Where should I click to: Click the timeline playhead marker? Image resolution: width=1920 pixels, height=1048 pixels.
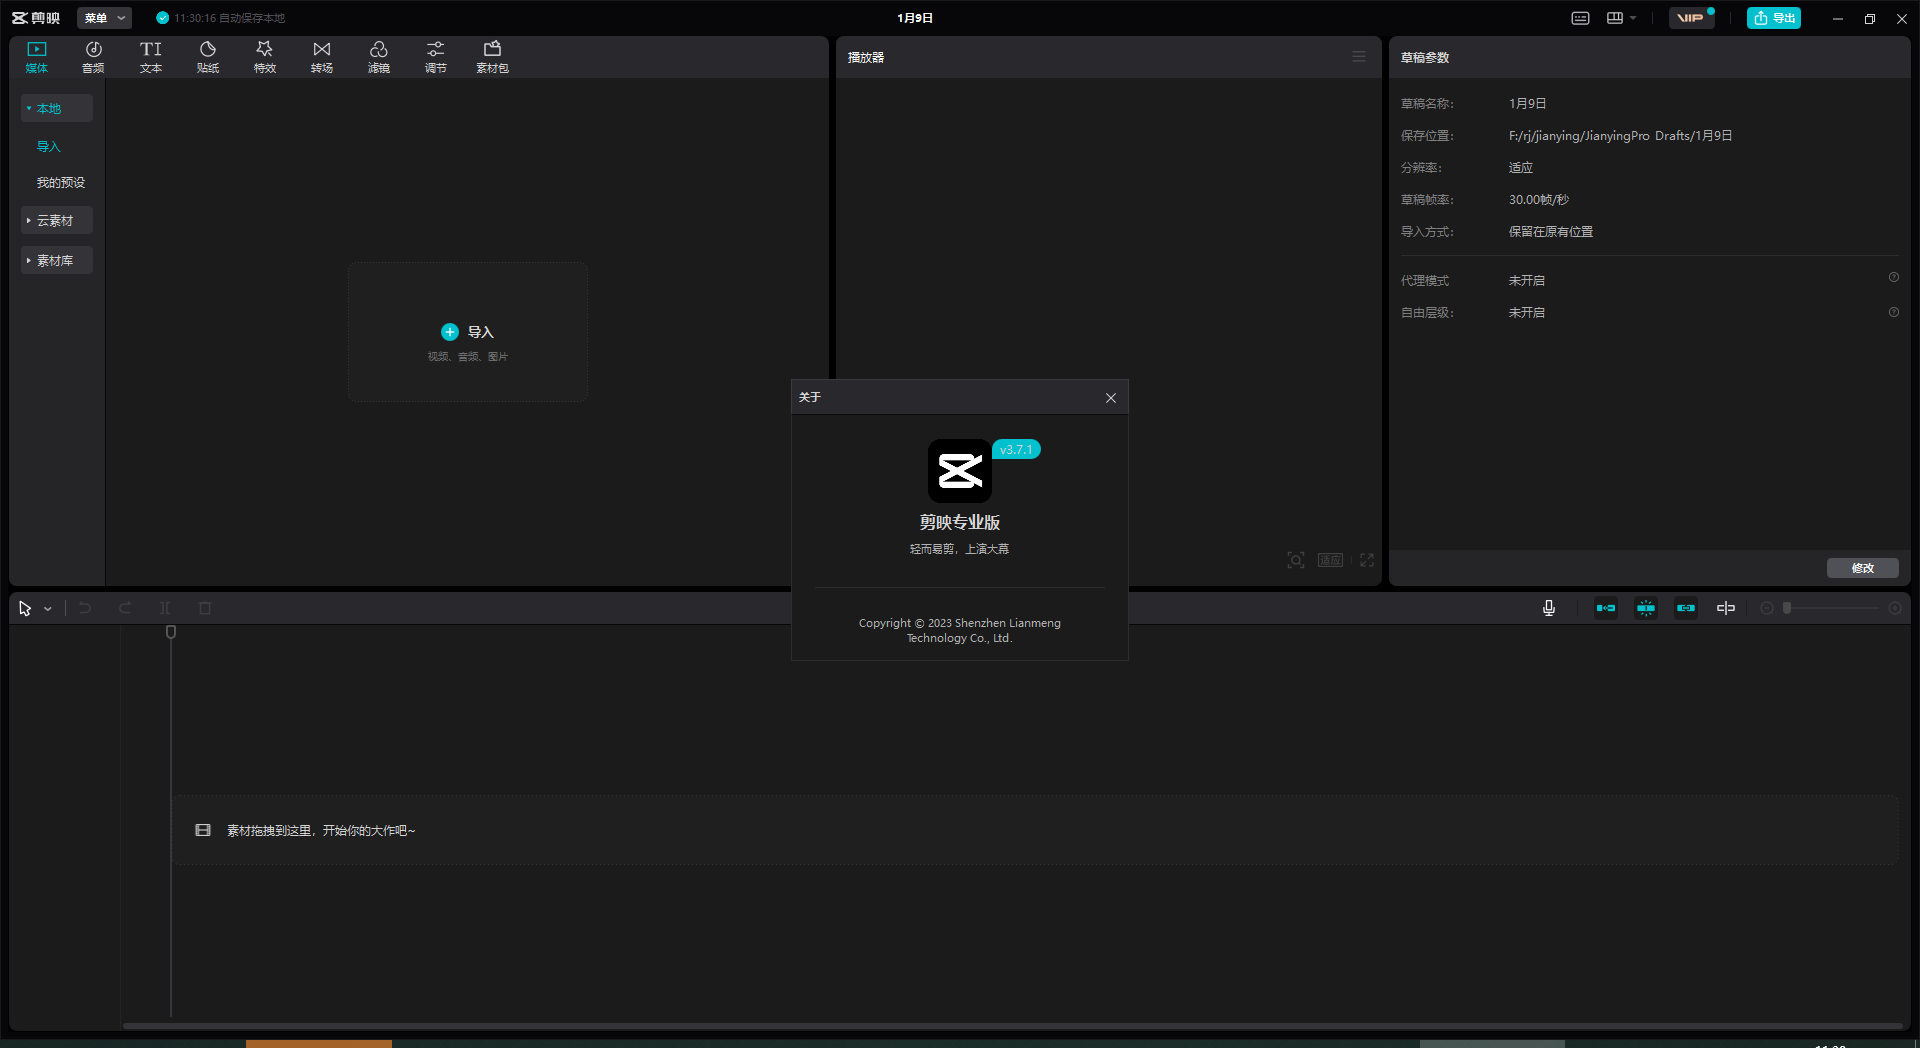(x=171, y=632)
